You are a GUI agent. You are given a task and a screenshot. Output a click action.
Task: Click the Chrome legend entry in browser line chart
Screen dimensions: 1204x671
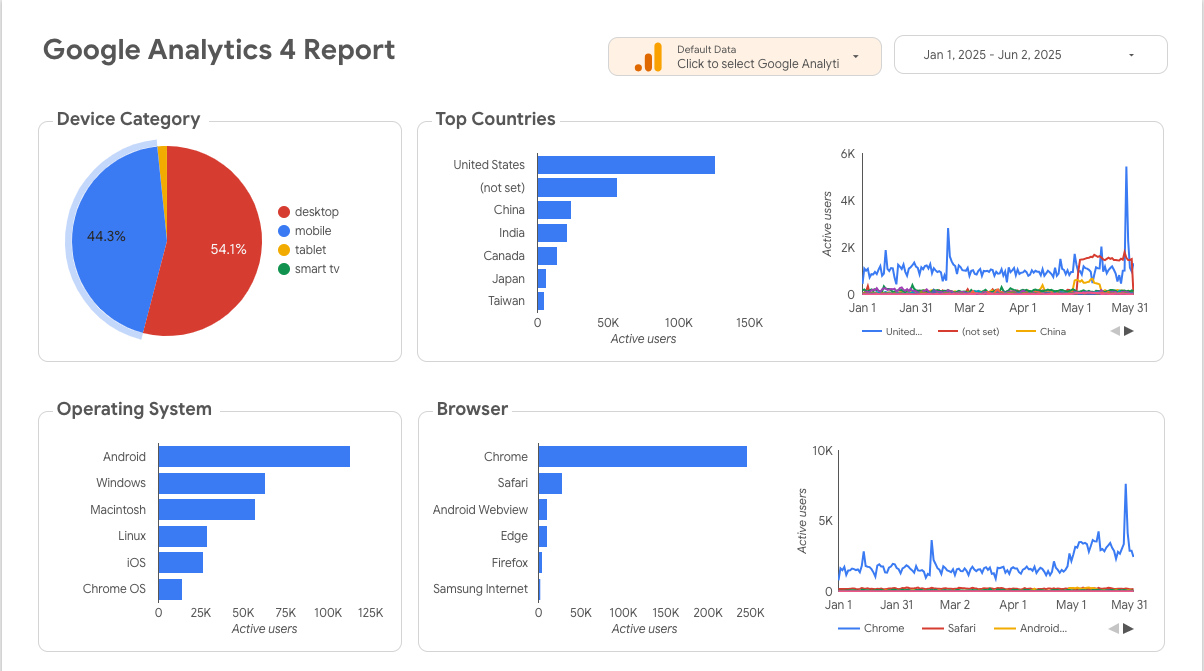click(x=871, y=628)
